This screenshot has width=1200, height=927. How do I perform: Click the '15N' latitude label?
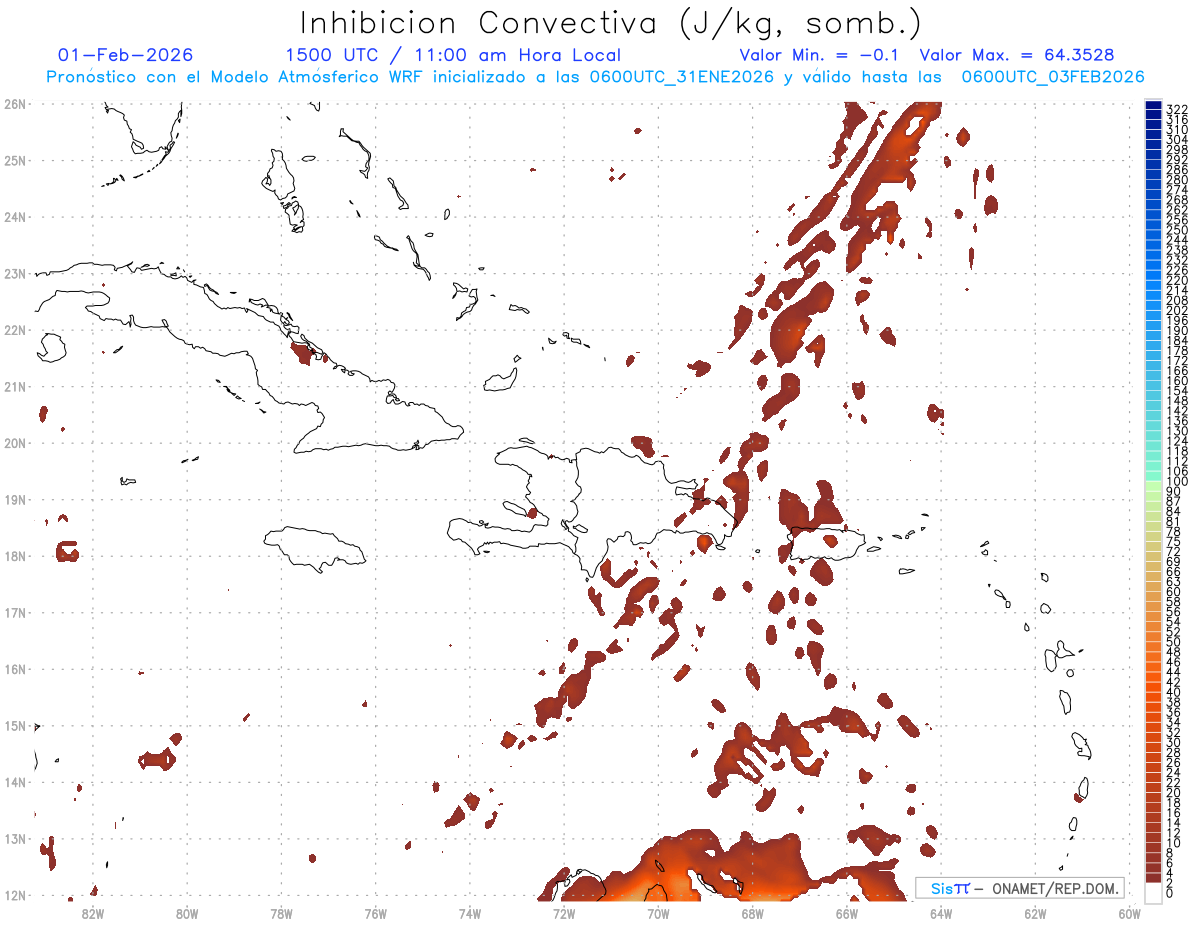[x=15, y=725]
